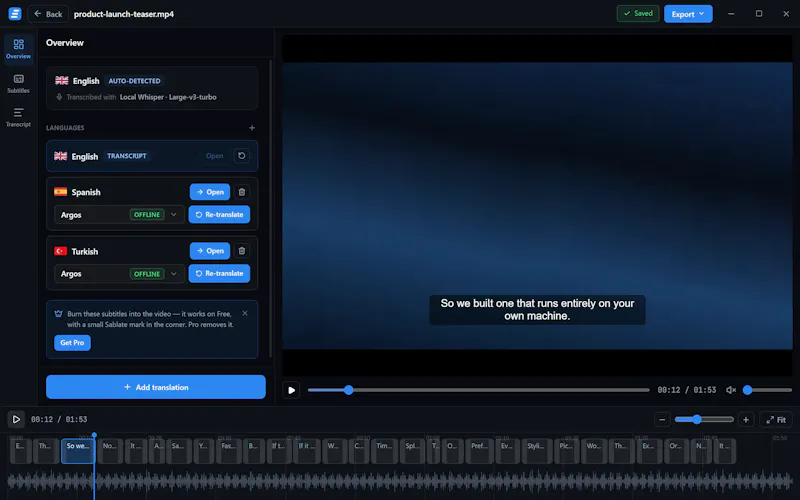Select the 'Pref...' timeline segment

(x=480, y=451)
